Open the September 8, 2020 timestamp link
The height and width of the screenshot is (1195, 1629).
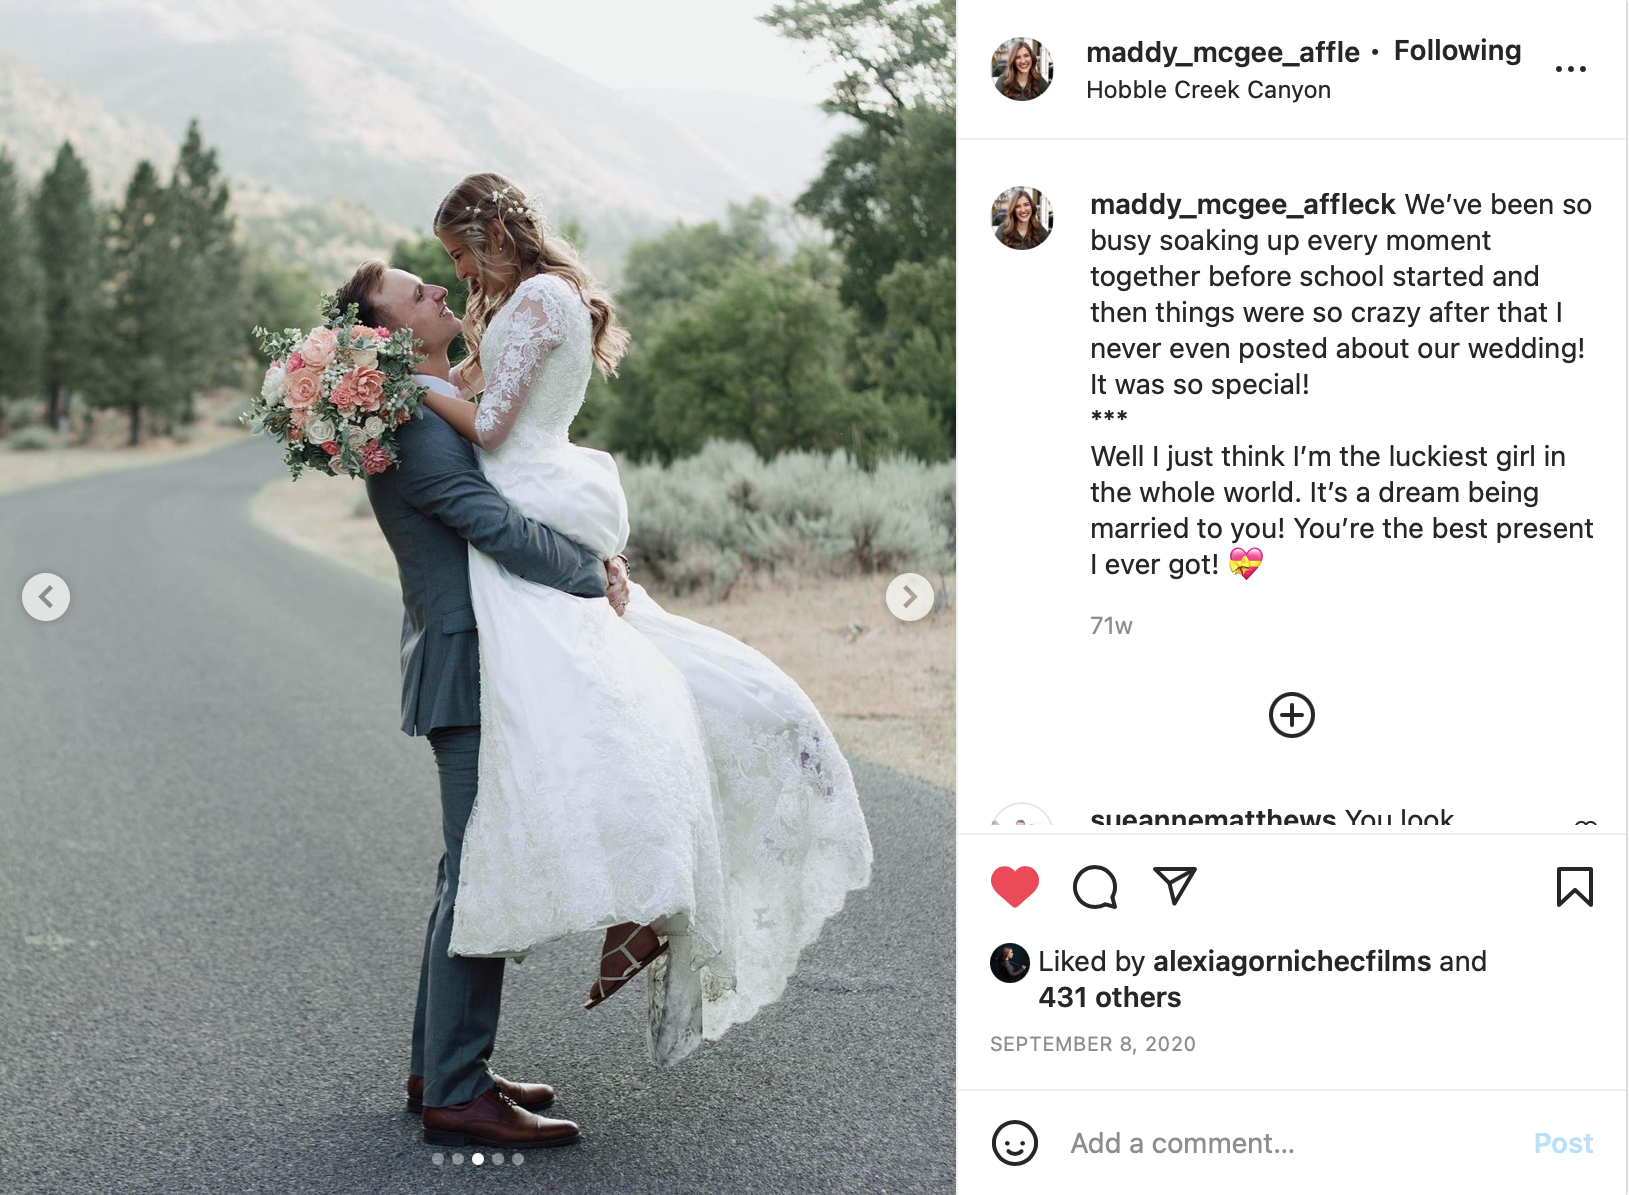pyautogui.click(x=1093, y=1044)
